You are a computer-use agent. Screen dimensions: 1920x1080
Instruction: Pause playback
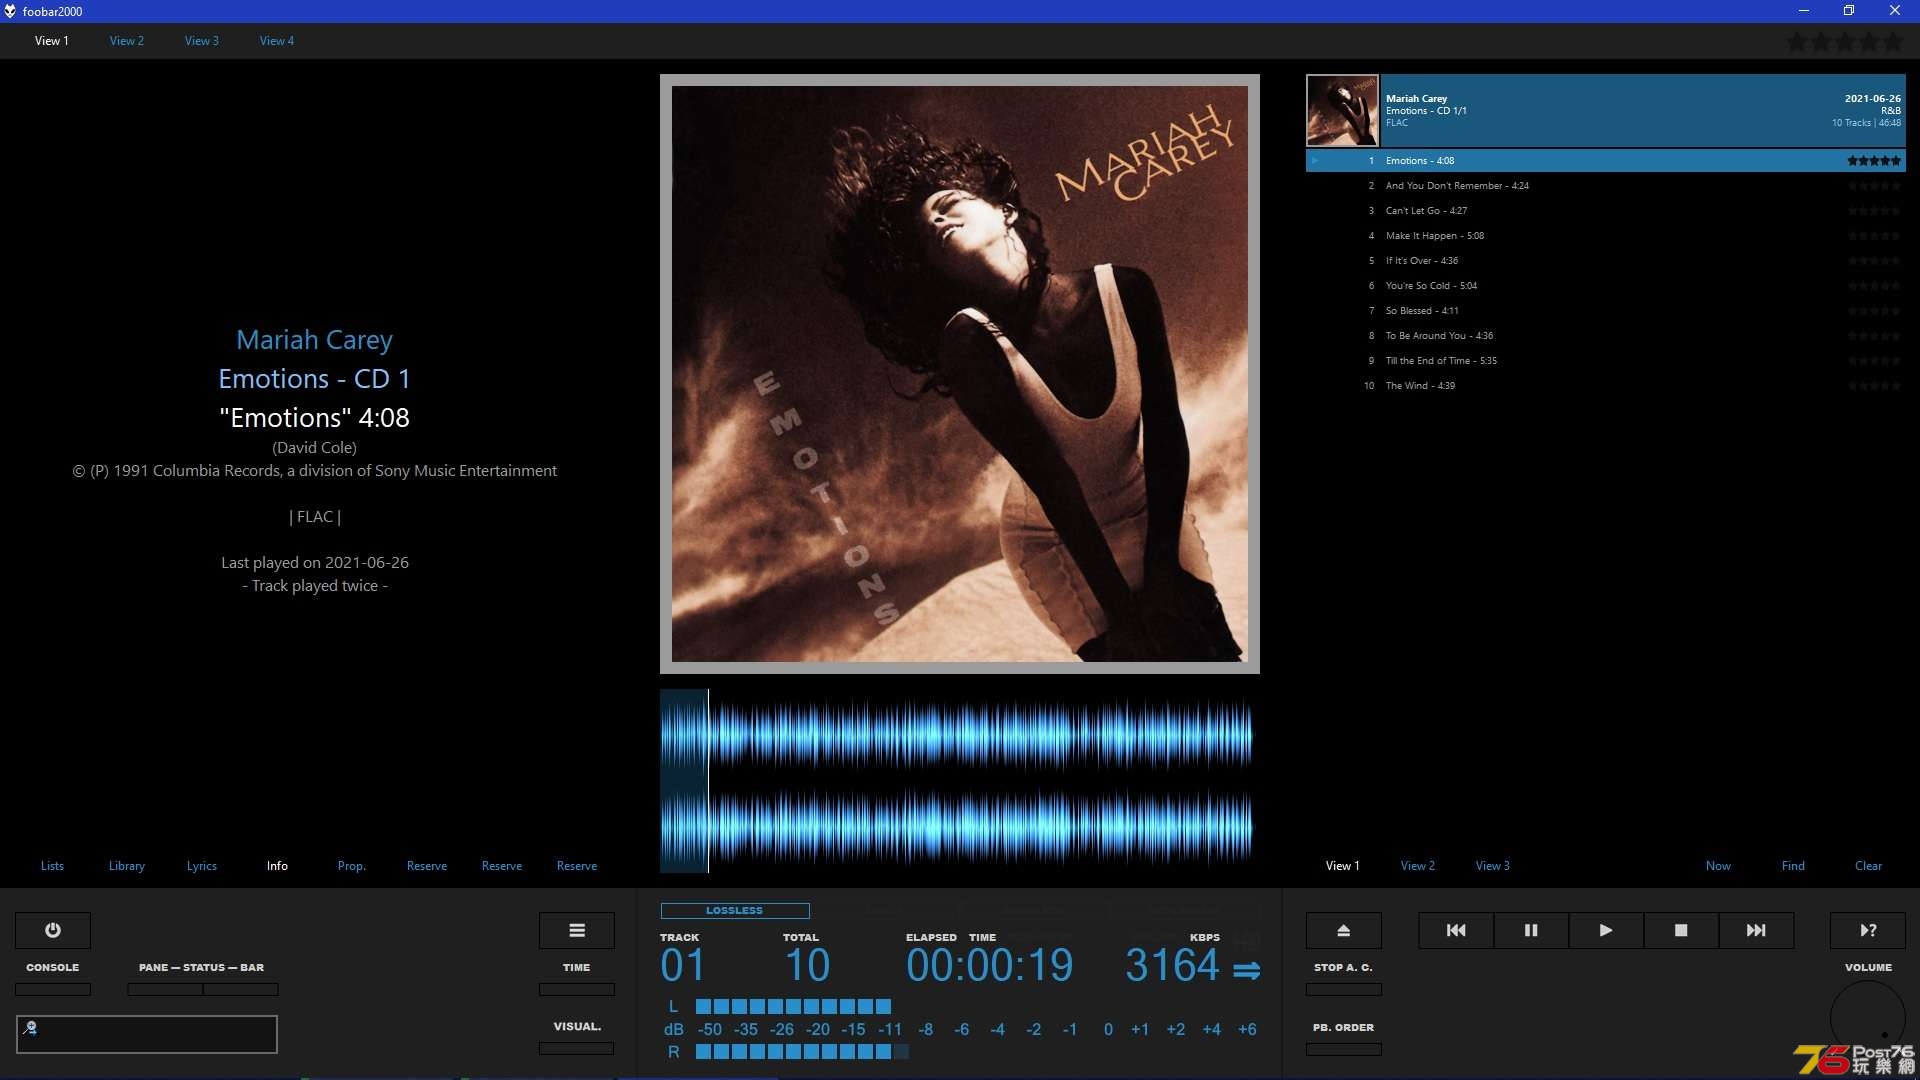click(1531, 930)
